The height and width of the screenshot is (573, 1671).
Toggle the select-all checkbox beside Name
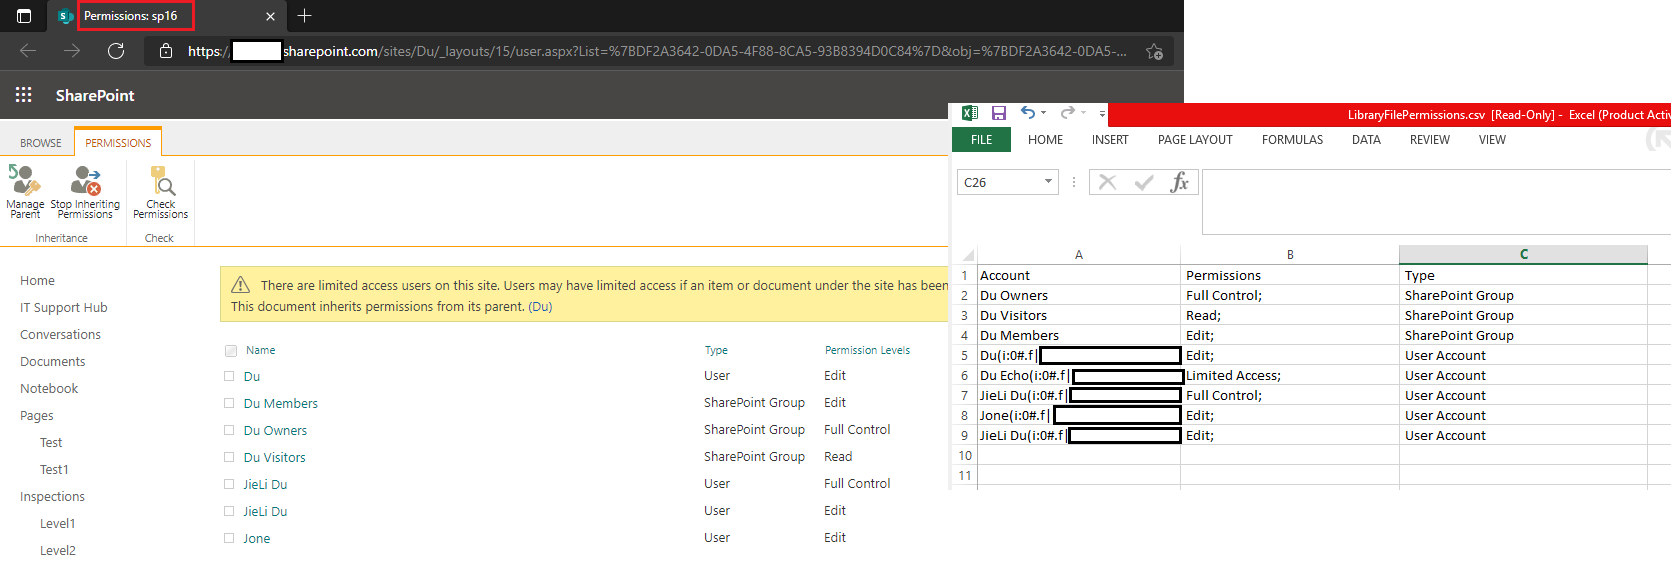231,351
